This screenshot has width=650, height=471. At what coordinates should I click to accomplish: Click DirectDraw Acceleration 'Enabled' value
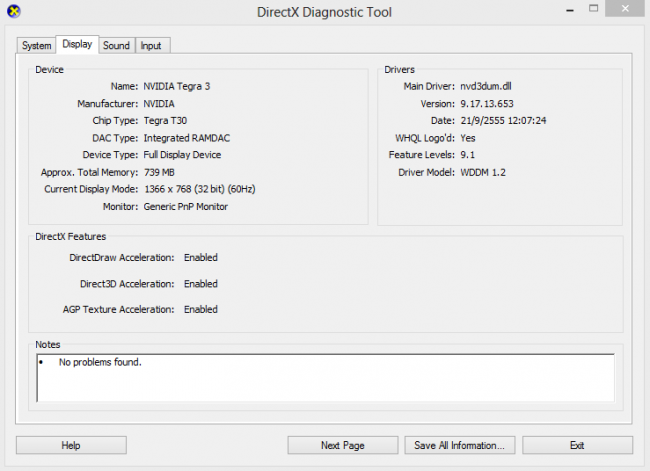(x=201, y=257)
